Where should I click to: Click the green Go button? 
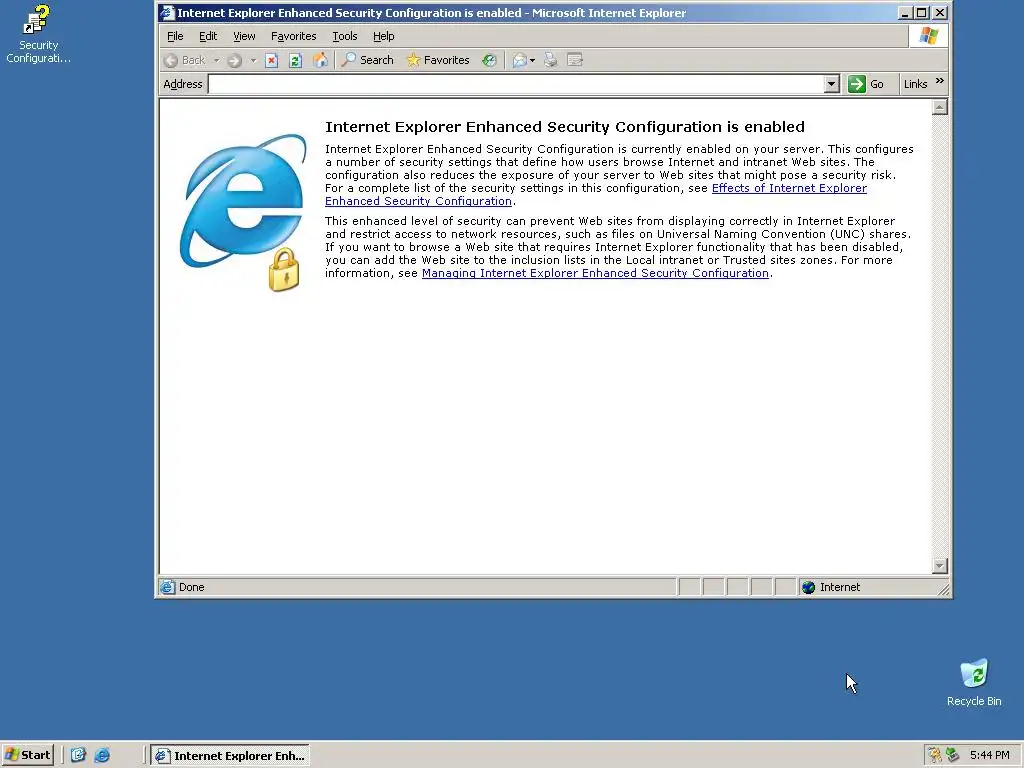tap(865, 84)
